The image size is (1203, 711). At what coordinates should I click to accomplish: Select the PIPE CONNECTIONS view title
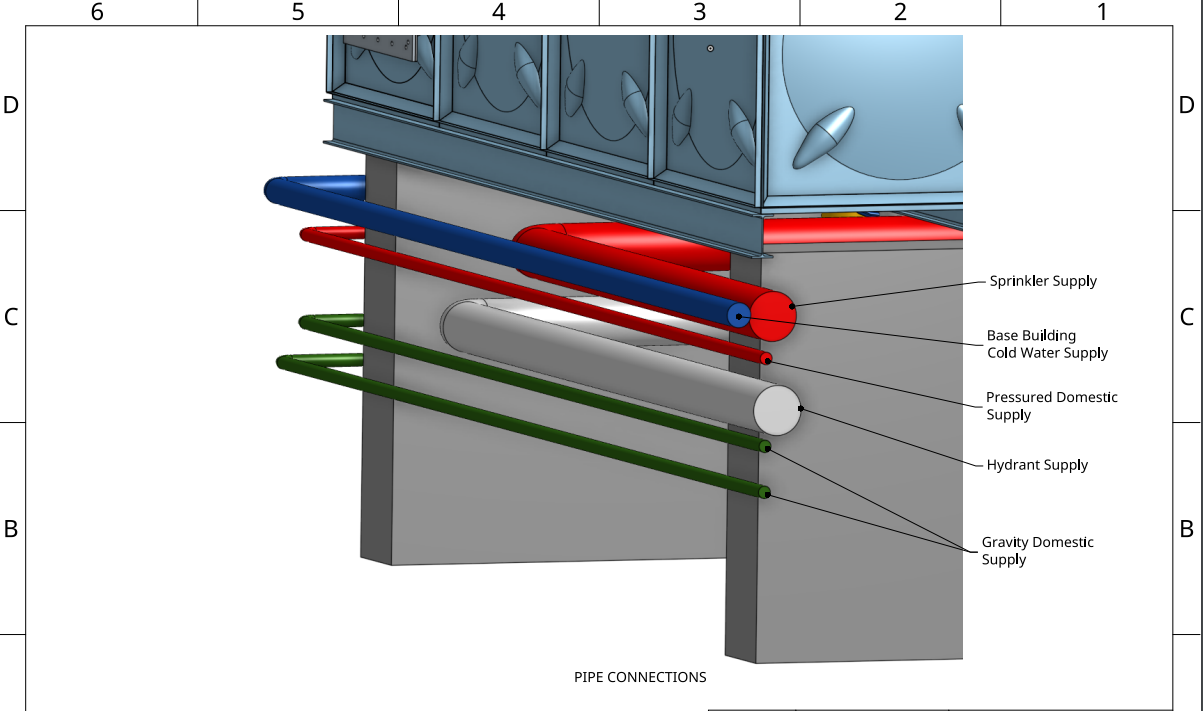click(640, 677)
